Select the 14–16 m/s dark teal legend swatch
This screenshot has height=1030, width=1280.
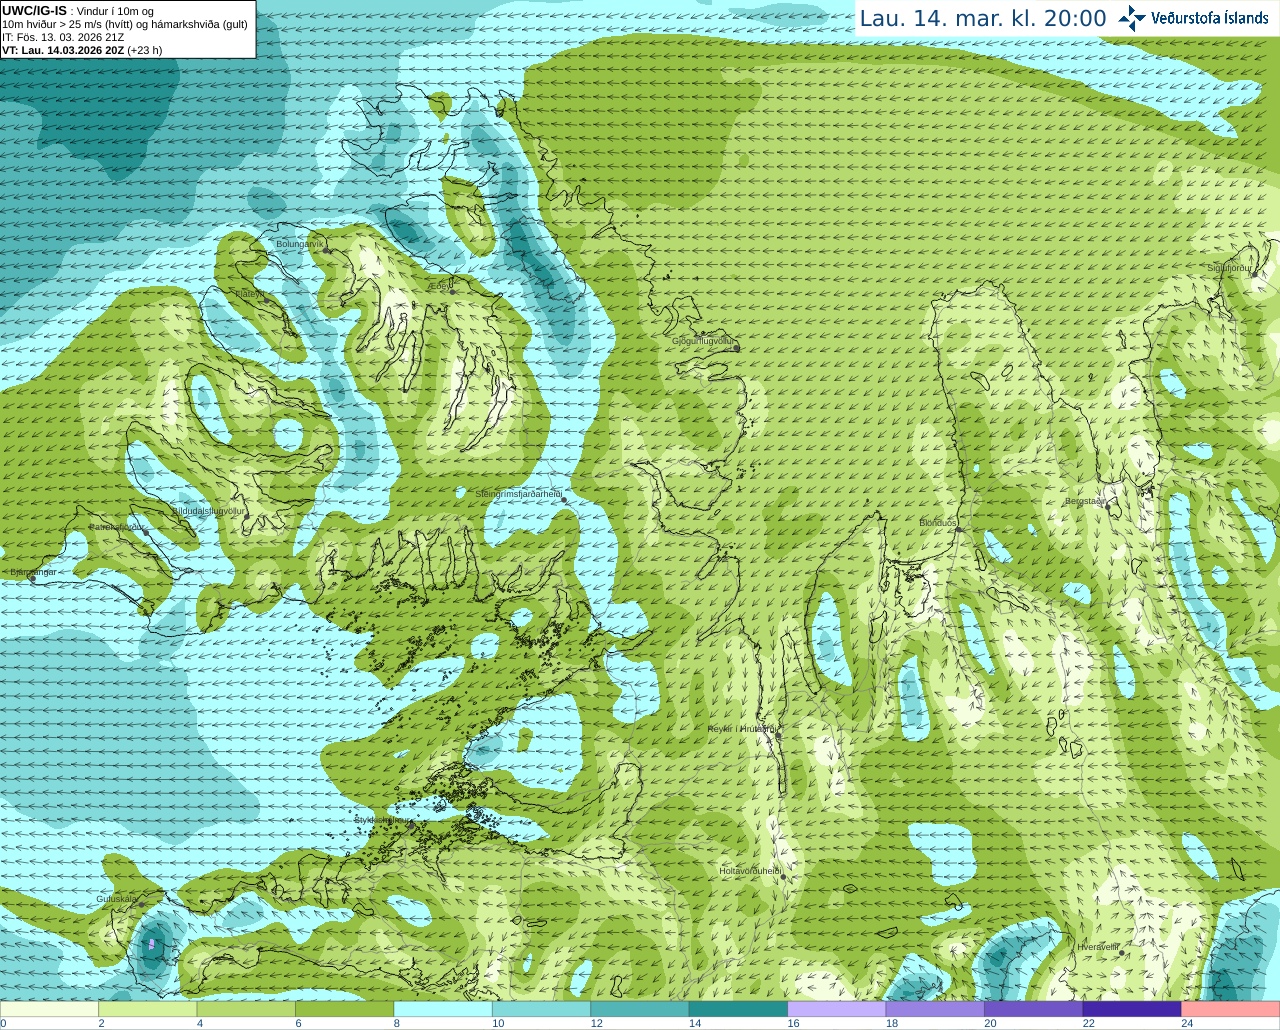[739, 1008]
